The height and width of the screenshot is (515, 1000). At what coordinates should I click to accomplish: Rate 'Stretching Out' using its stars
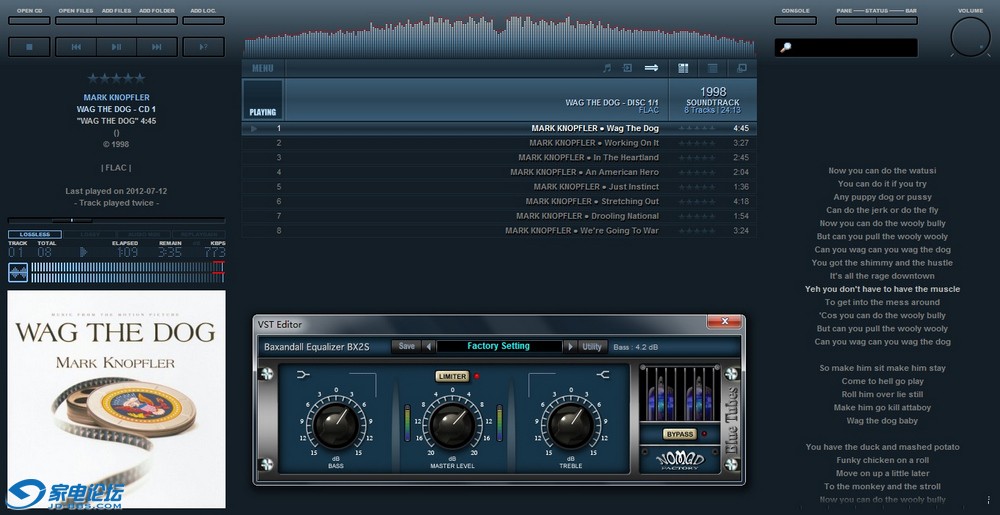pos(697,202)
